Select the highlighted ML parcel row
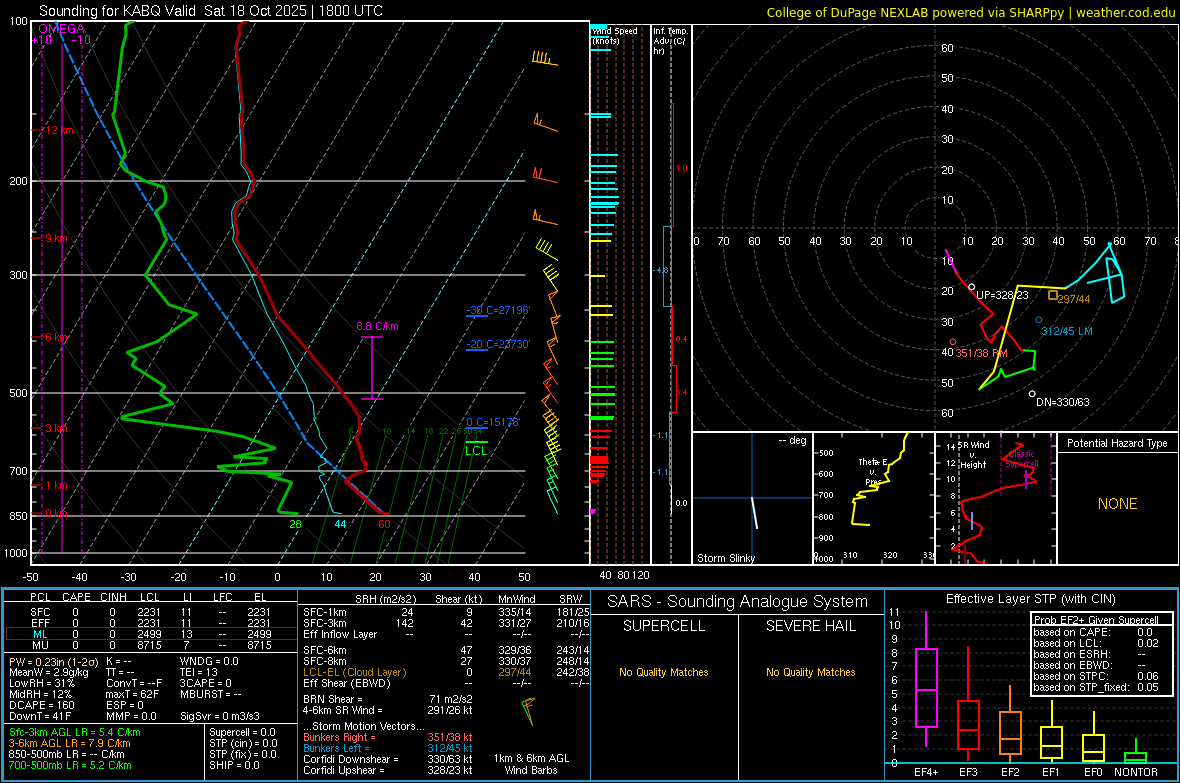The height and width of the screenshot is (783, 1180). click(151, 634)
